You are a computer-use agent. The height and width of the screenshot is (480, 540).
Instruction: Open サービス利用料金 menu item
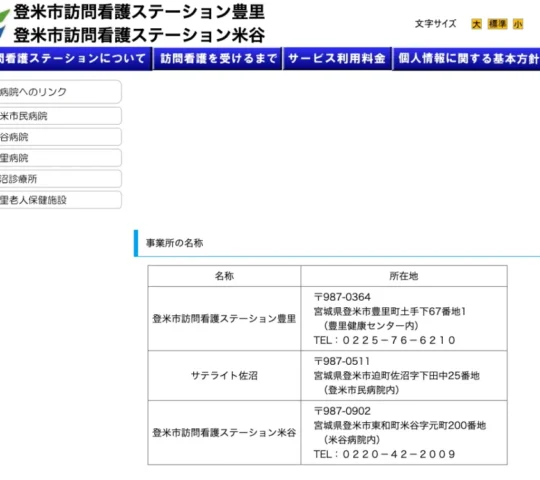coord(337,59)
